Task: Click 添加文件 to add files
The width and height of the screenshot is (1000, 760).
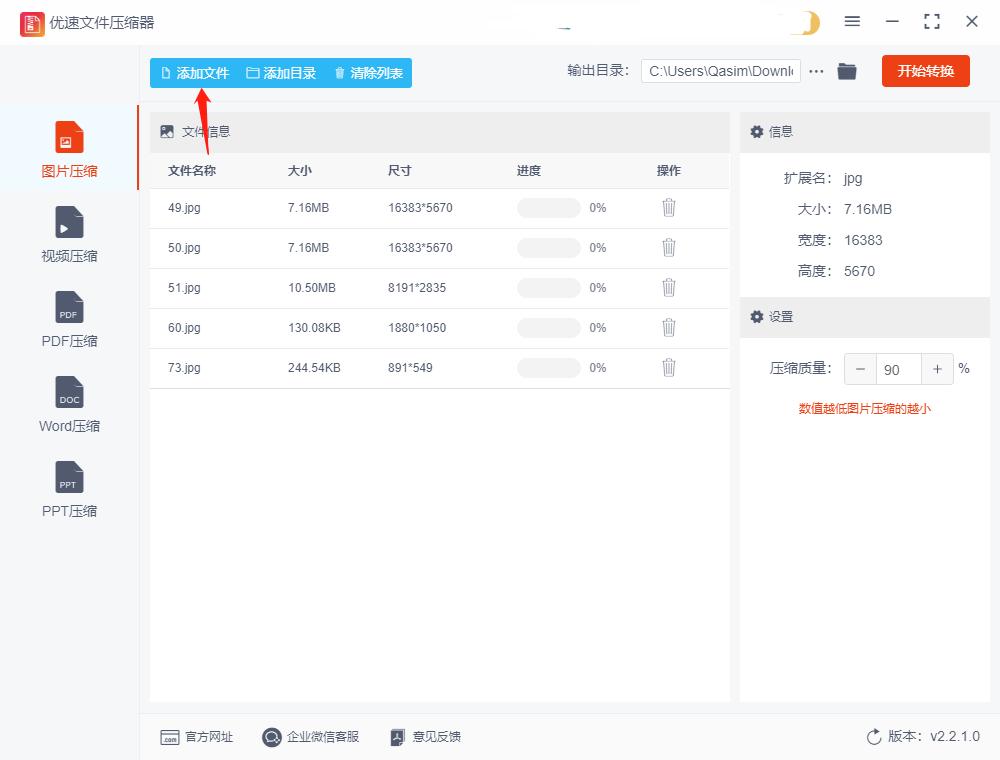Action: 196,72
